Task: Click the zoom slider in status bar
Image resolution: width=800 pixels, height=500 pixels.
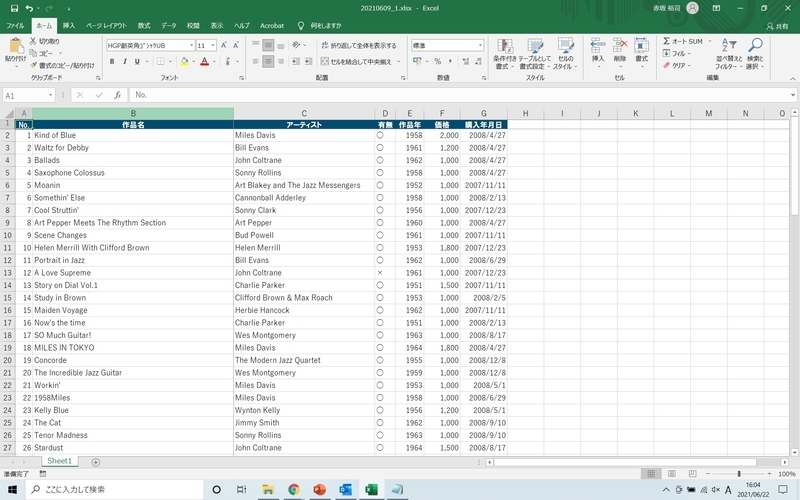Action: coord(739,474)
